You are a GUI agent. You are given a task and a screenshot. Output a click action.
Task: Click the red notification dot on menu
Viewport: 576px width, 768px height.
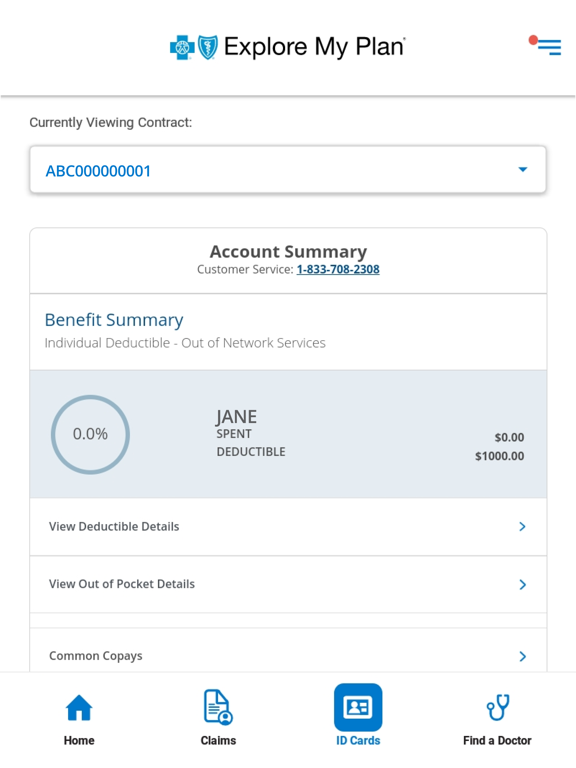pos(533,40)
